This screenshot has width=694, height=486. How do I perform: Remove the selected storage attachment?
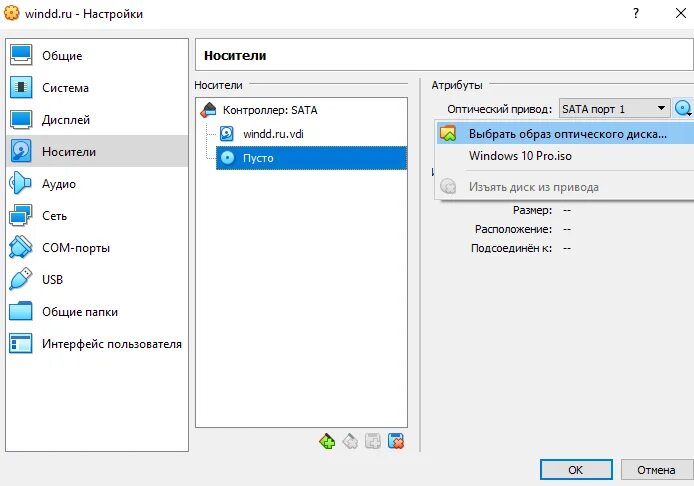pos(396,441)
